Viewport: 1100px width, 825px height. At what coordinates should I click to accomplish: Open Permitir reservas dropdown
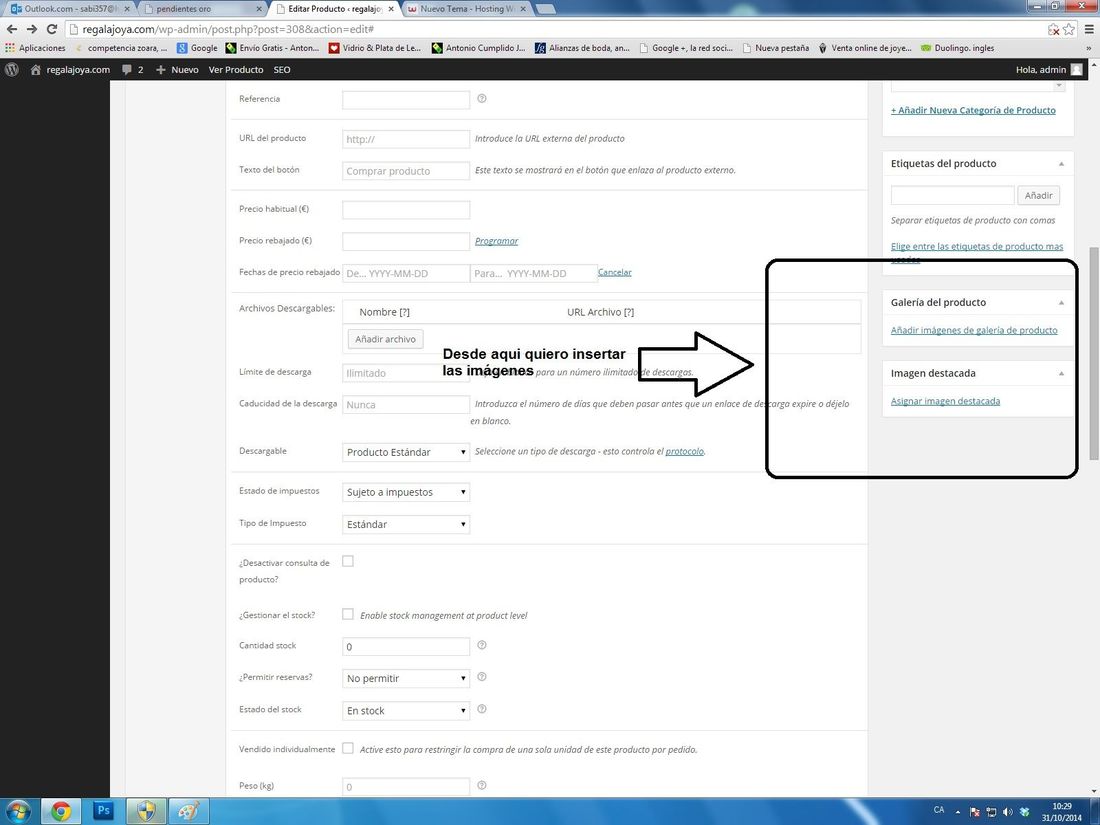coord(406,678)
